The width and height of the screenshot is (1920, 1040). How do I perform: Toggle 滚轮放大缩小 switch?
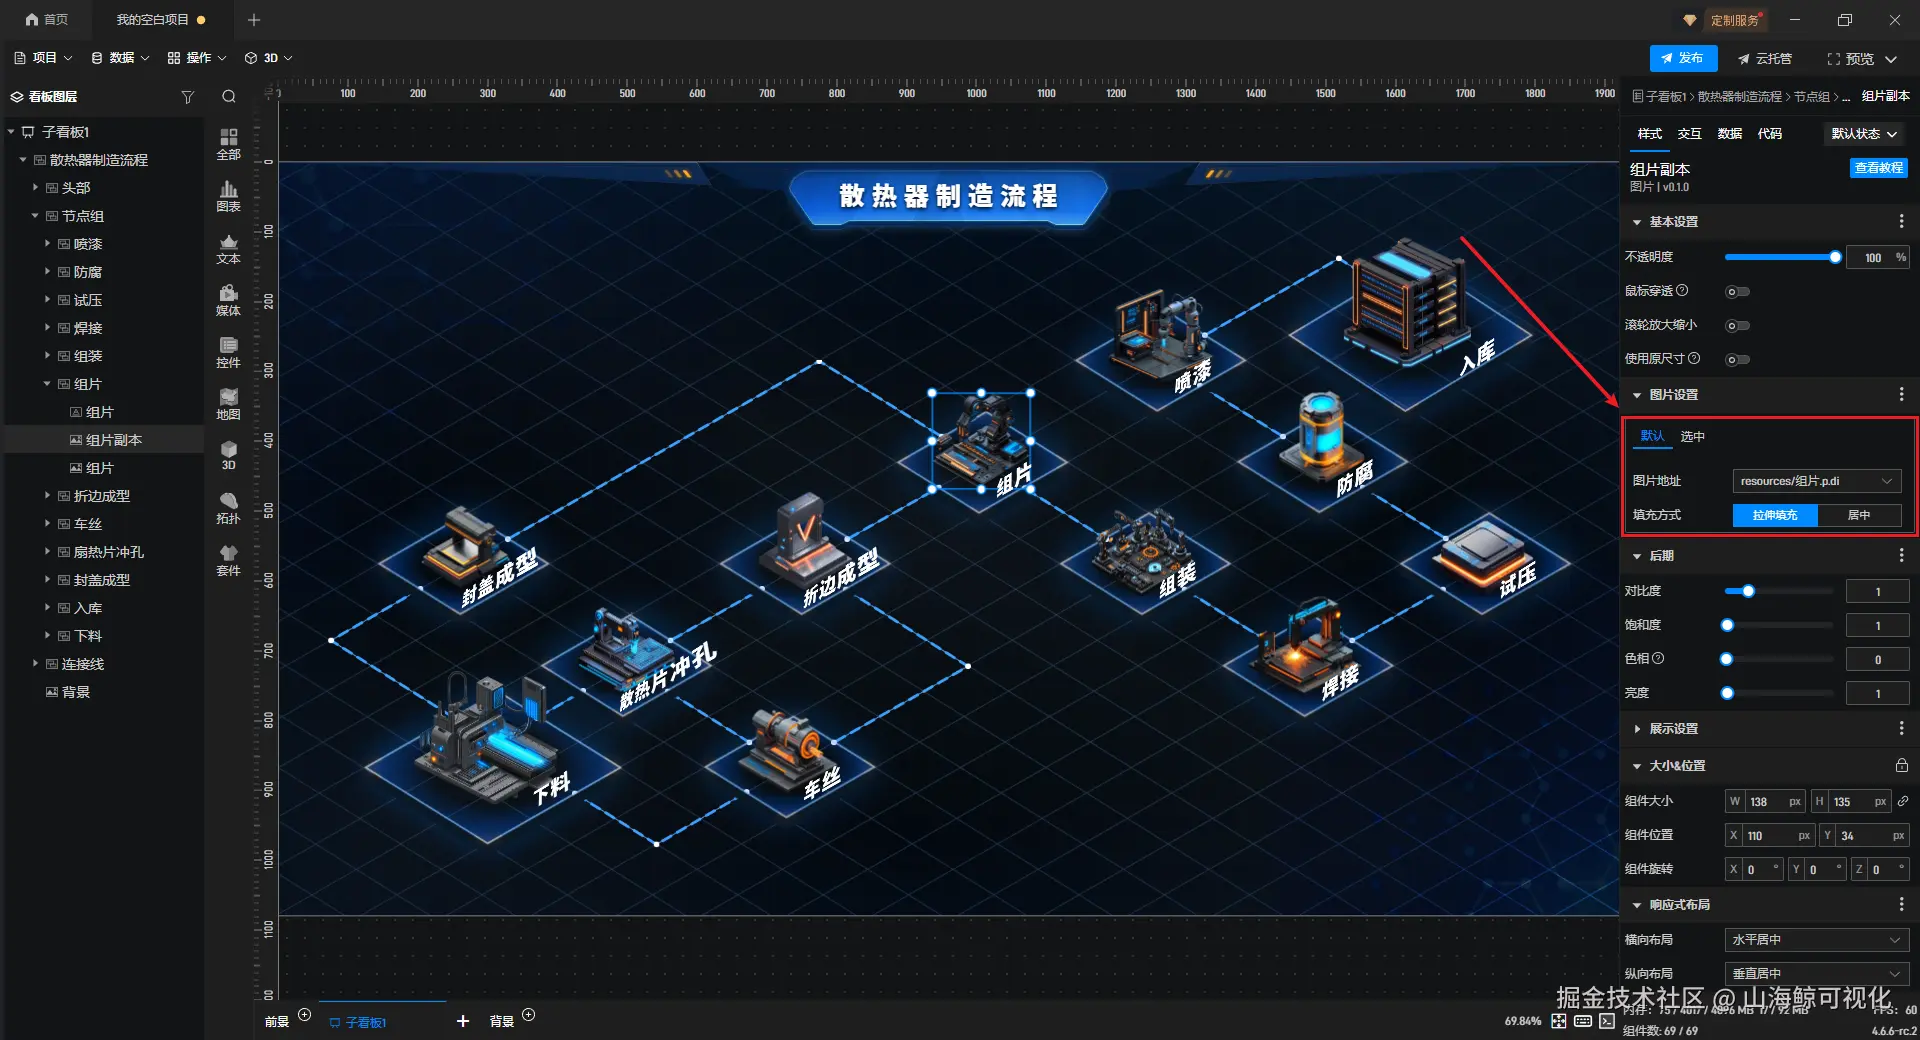[1737, 326]
